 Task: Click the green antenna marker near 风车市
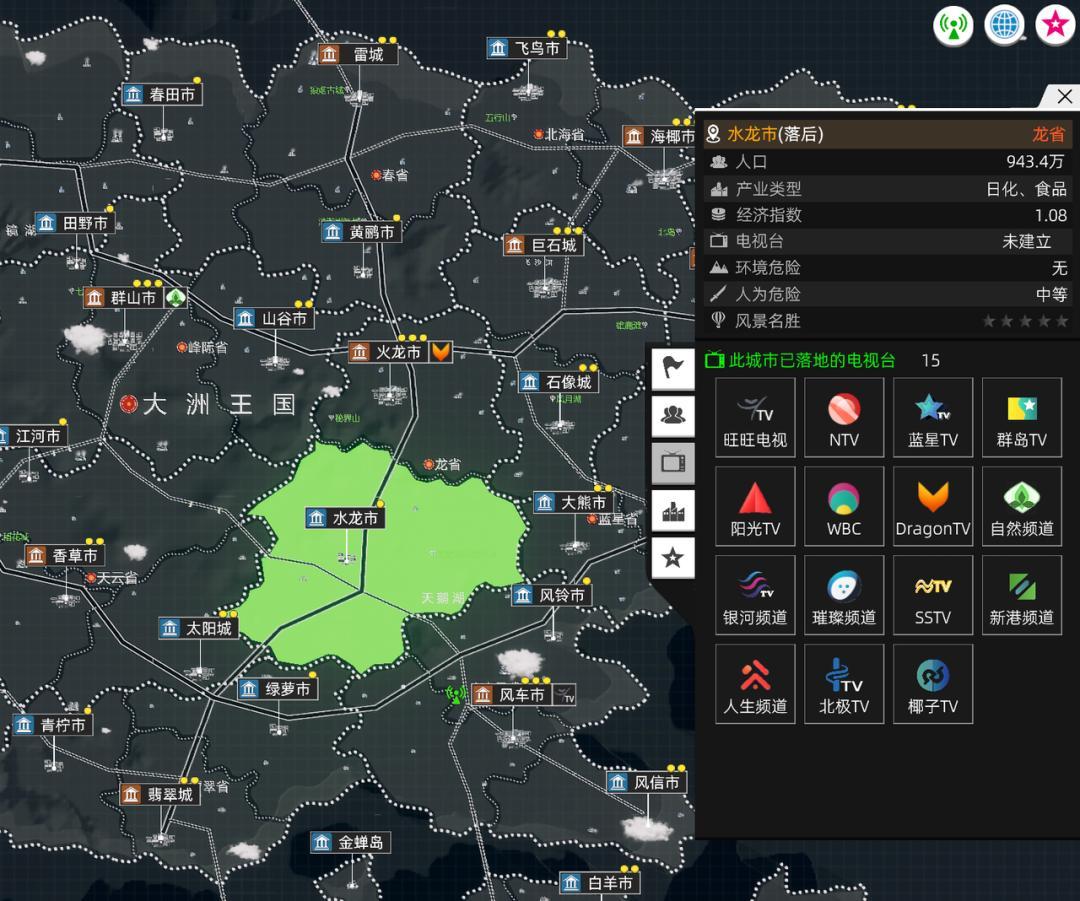(456, 694)
